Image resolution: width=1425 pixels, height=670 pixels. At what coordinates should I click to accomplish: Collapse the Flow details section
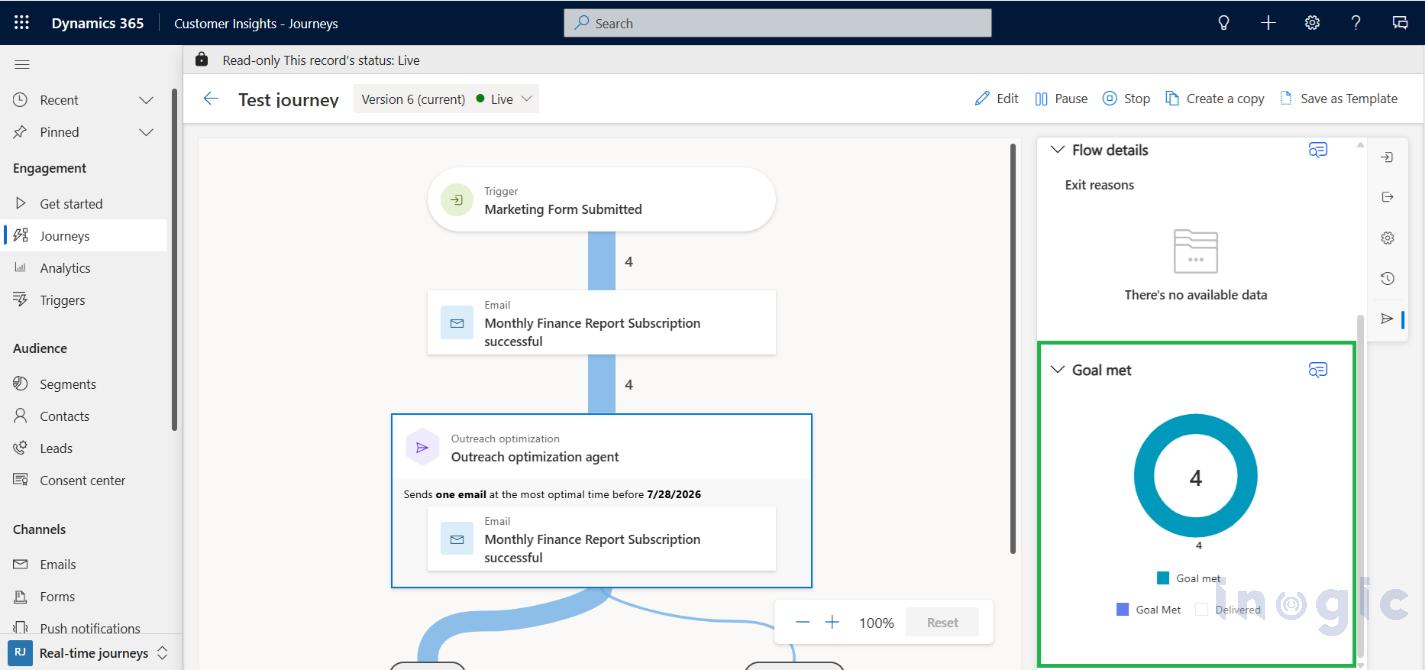[1058, 150]
